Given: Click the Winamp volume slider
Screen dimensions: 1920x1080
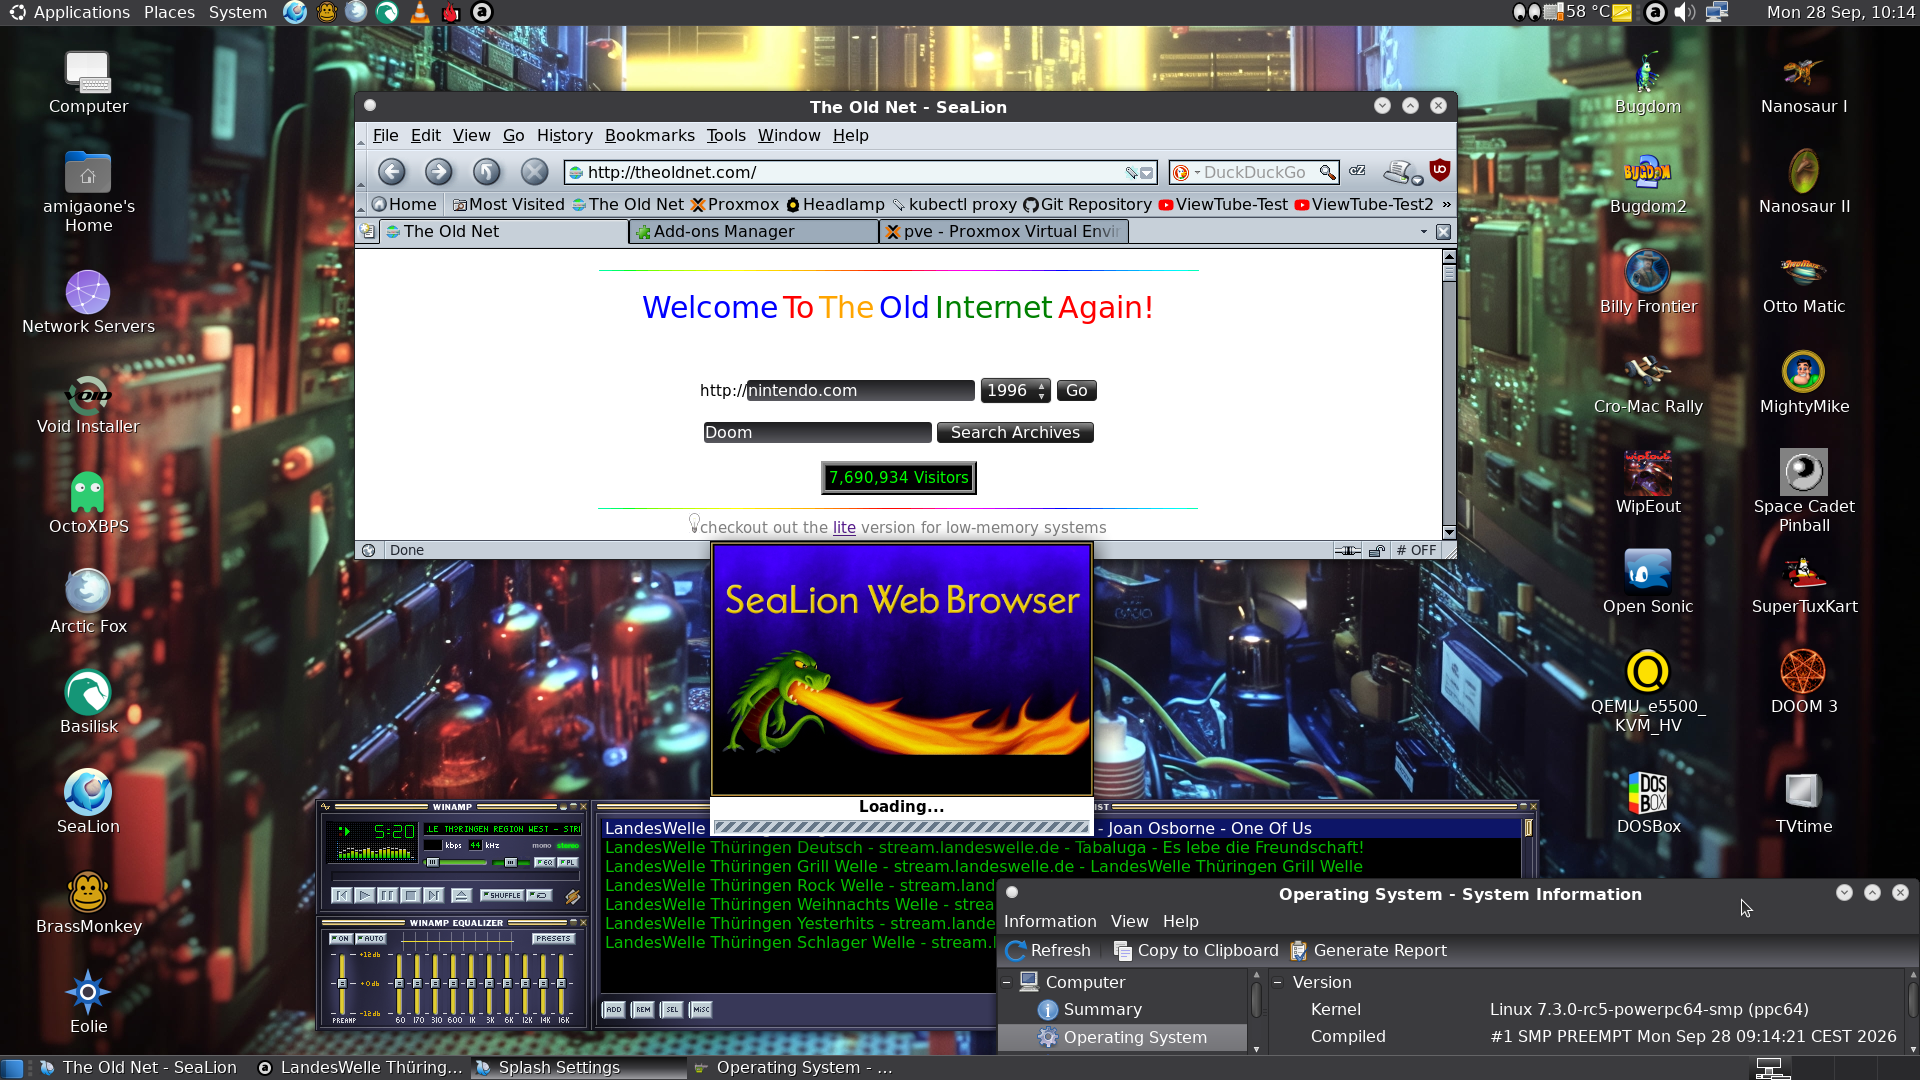Looking at the screenshot, I should point(455,862).
